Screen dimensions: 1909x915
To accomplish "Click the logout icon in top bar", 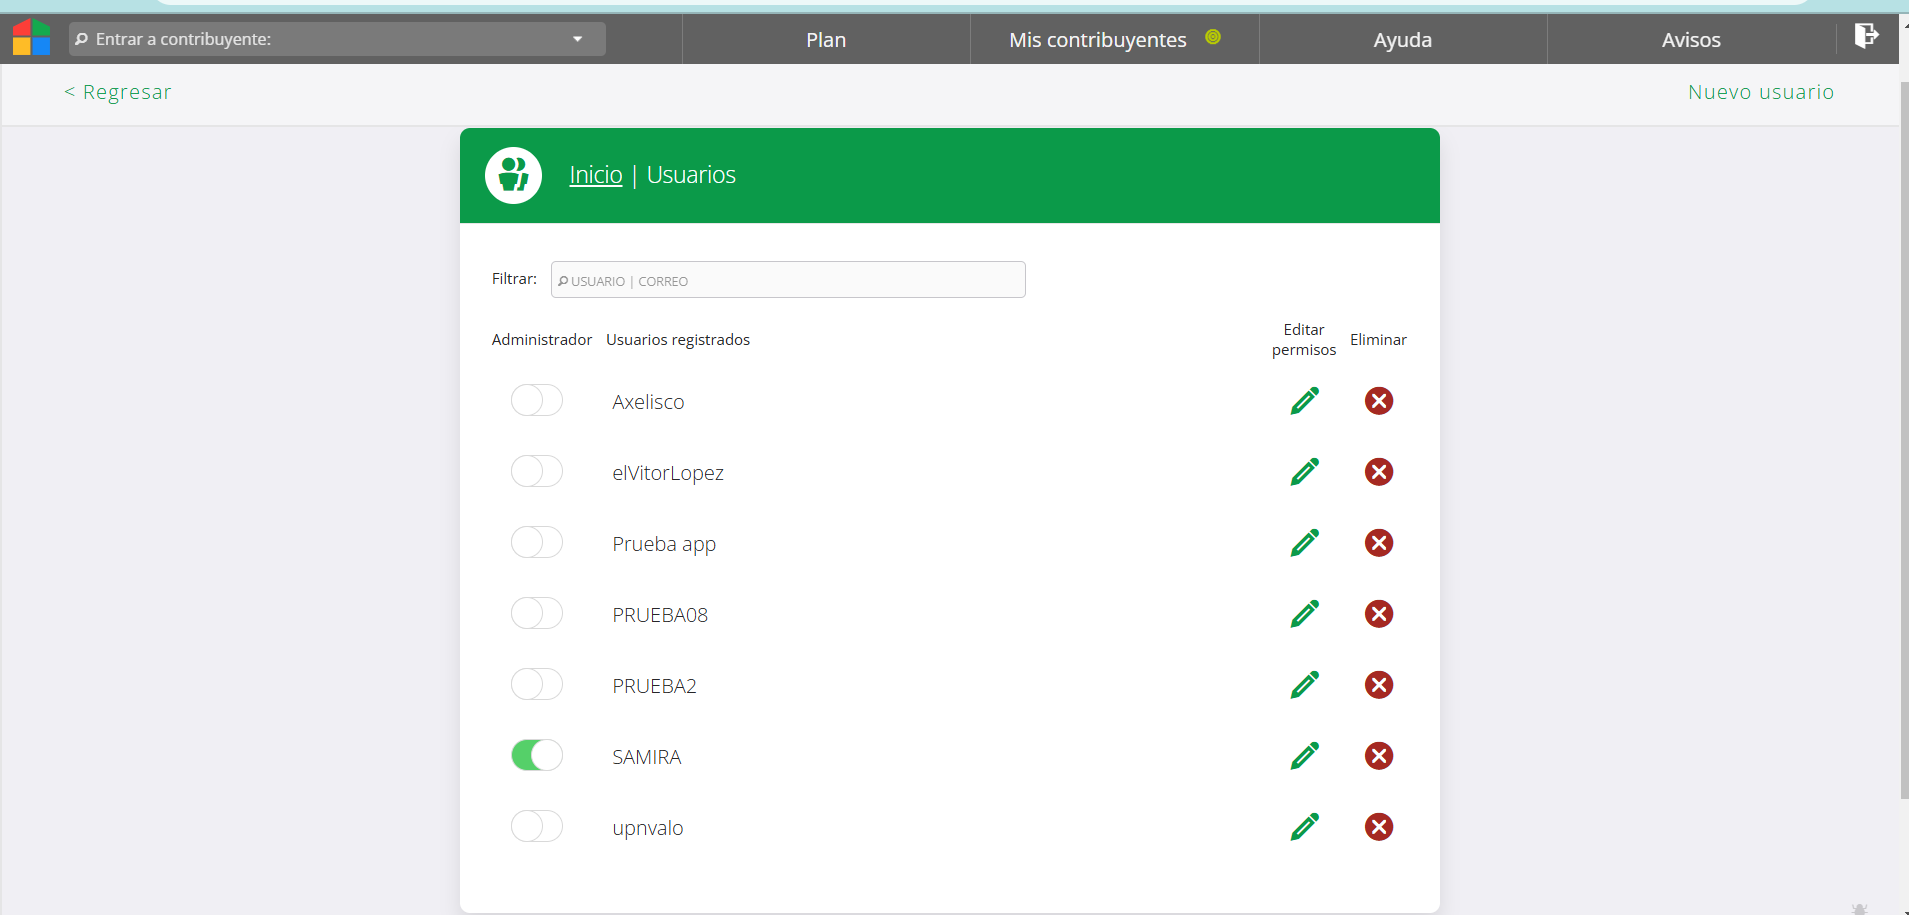I will pos(1865,37).
